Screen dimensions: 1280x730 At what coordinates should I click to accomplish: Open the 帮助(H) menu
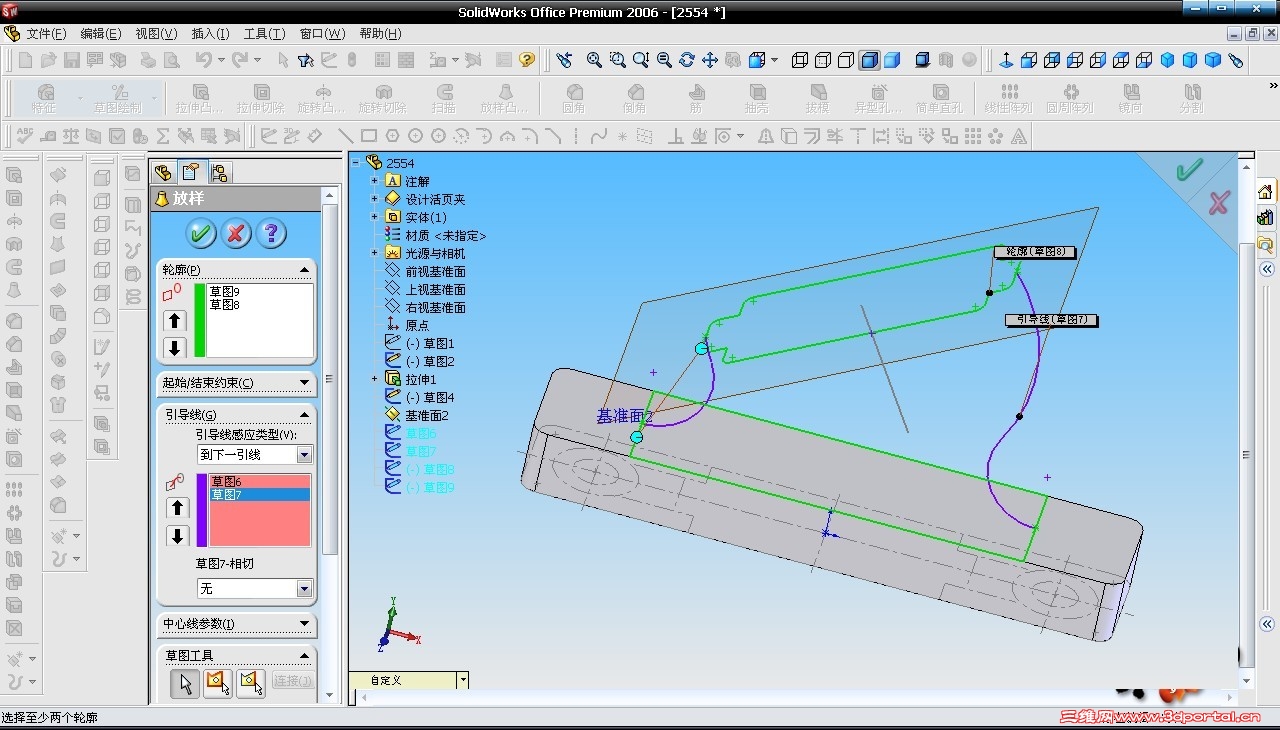380,33
